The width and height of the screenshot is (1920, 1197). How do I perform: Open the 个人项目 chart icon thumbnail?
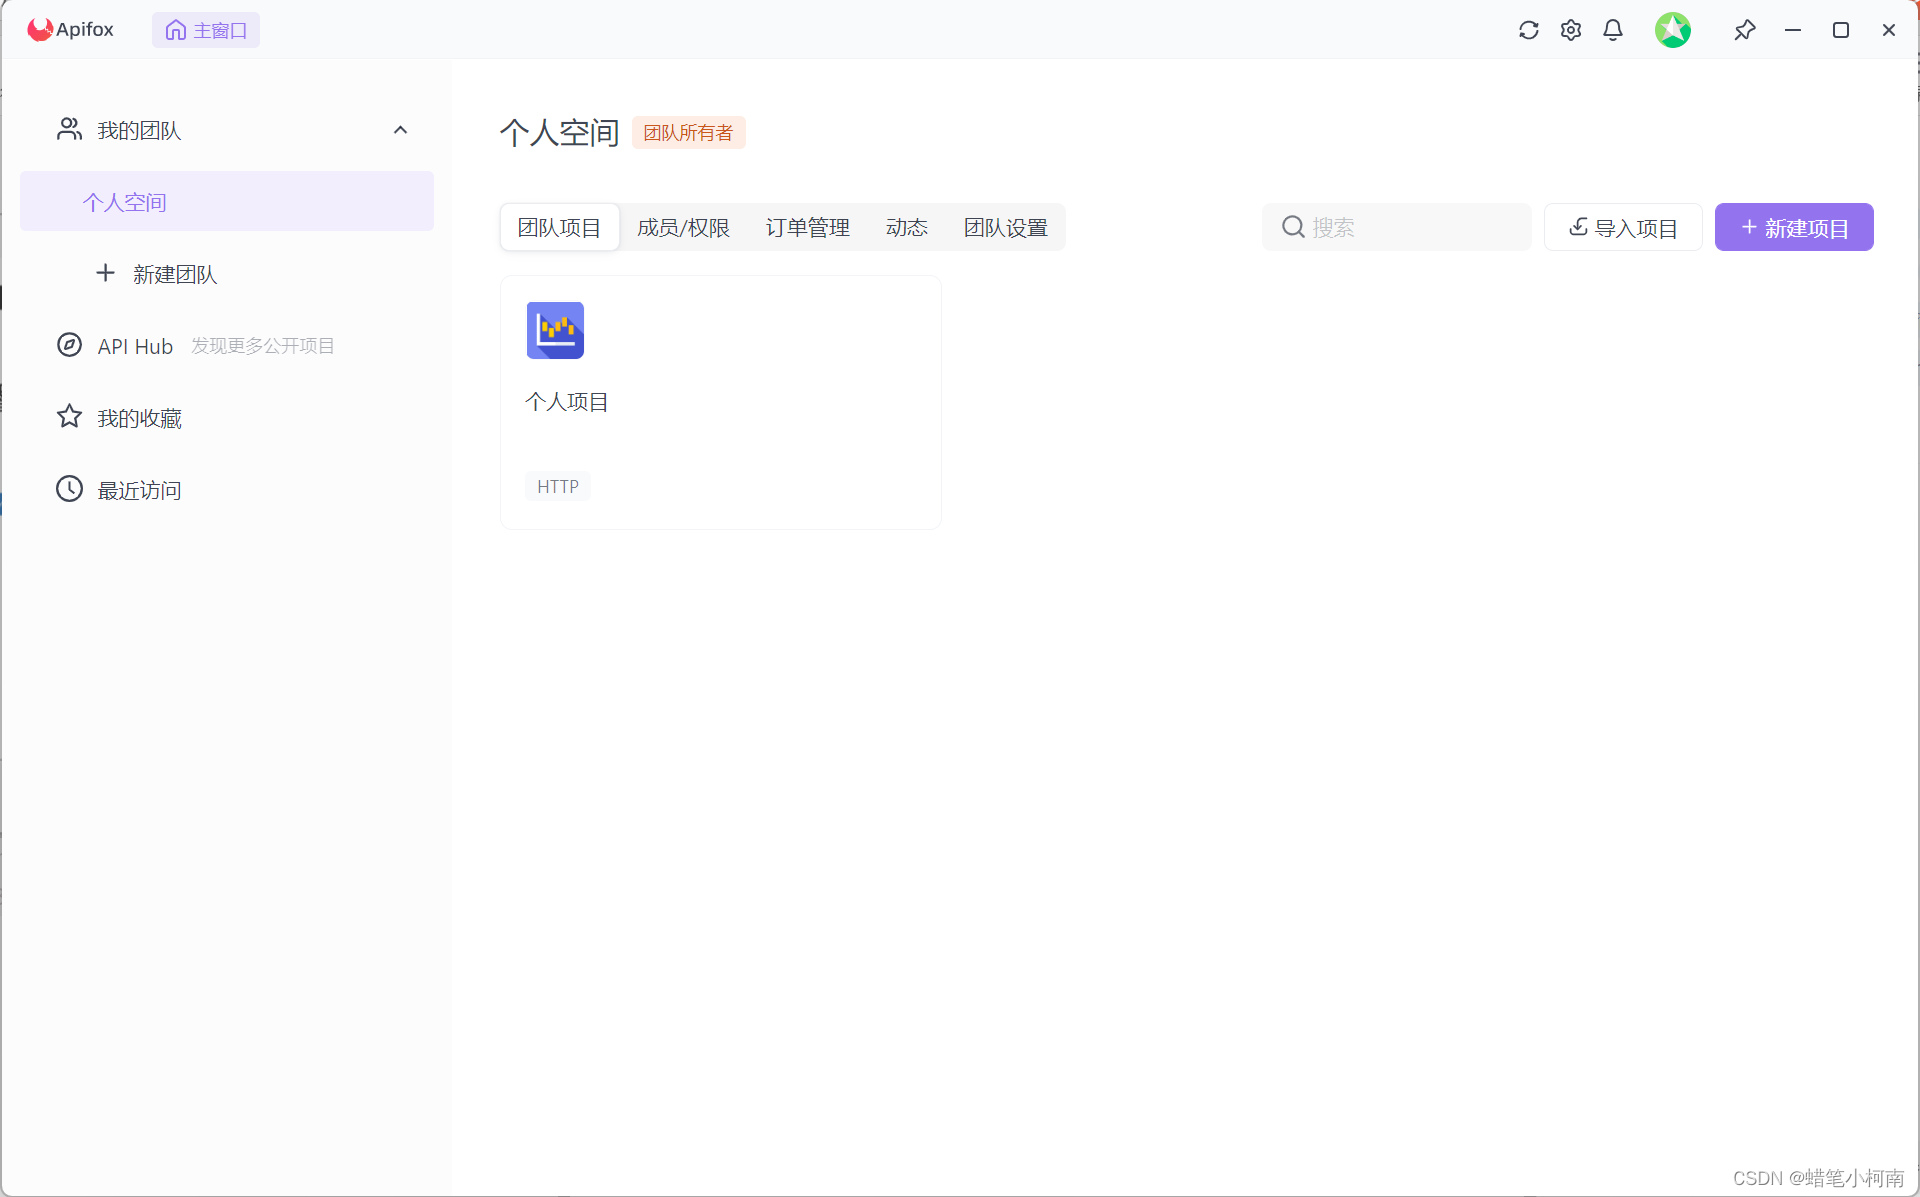point(555,330)
